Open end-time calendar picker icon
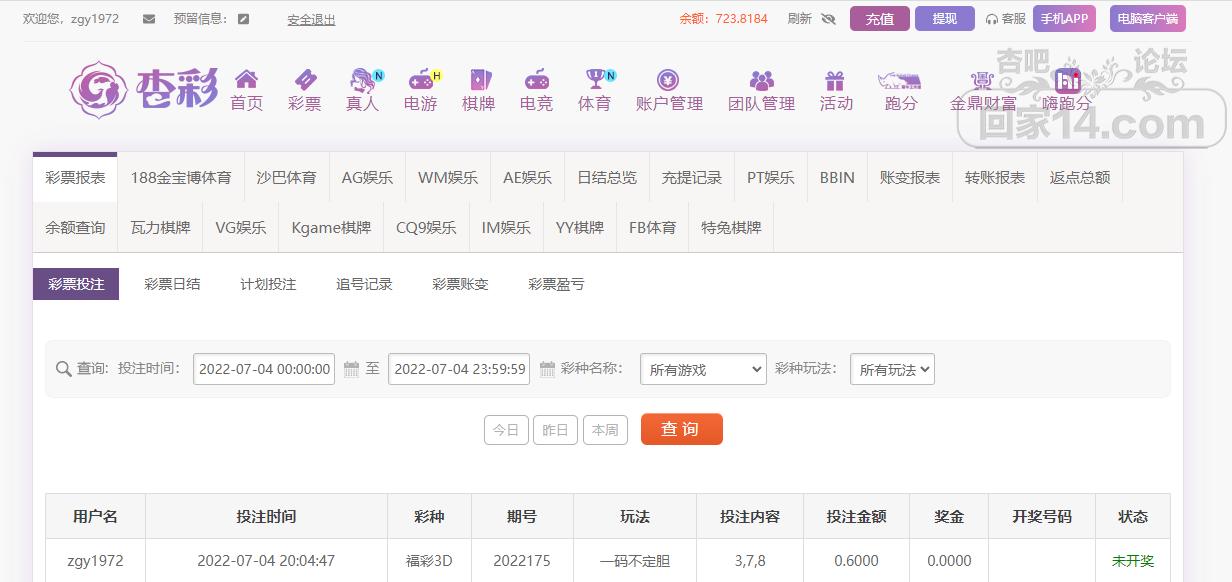1232x582 pixels. point(547,369)
